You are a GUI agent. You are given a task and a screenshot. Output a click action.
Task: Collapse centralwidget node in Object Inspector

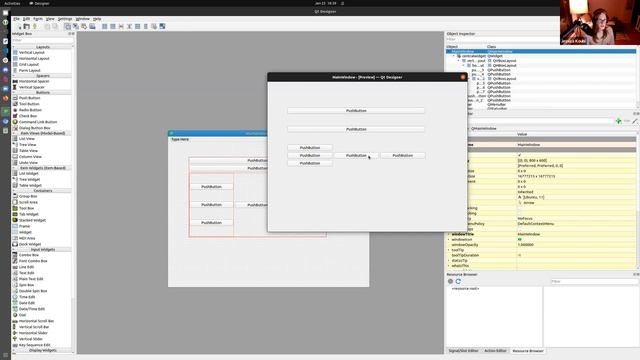pos(454,56)
